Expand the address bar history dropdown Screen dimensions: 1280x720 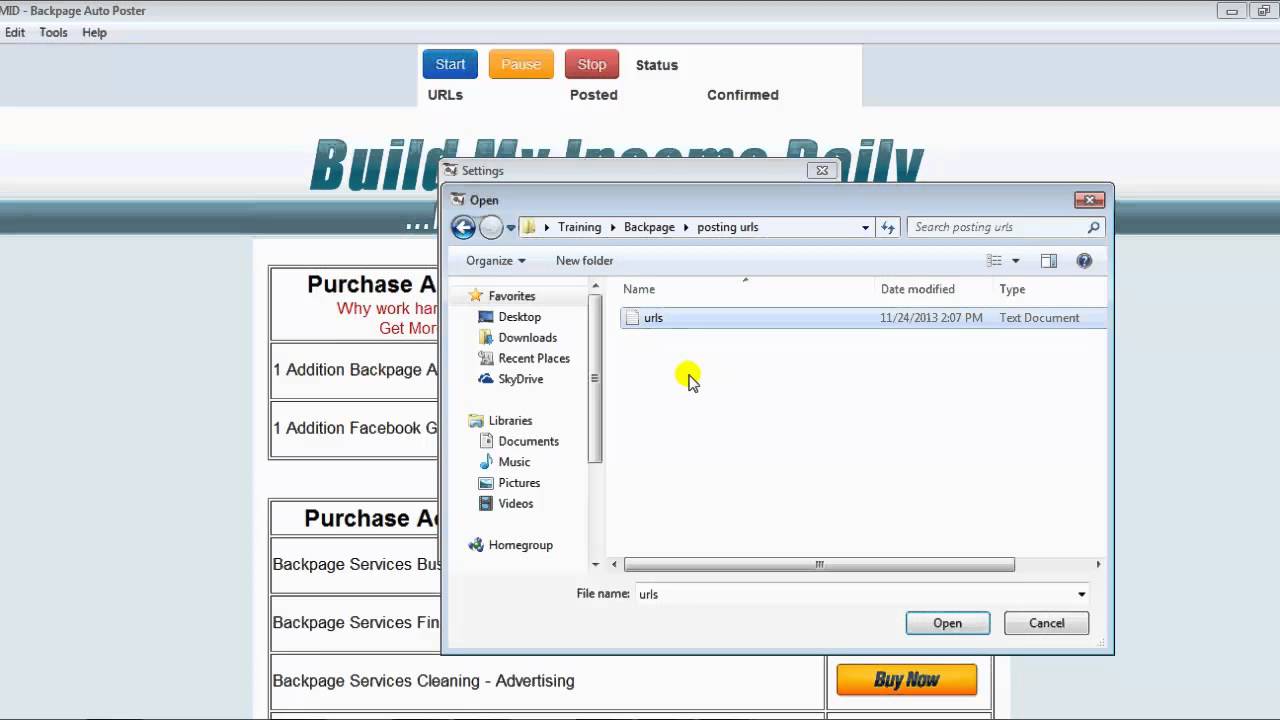[865, 228]
